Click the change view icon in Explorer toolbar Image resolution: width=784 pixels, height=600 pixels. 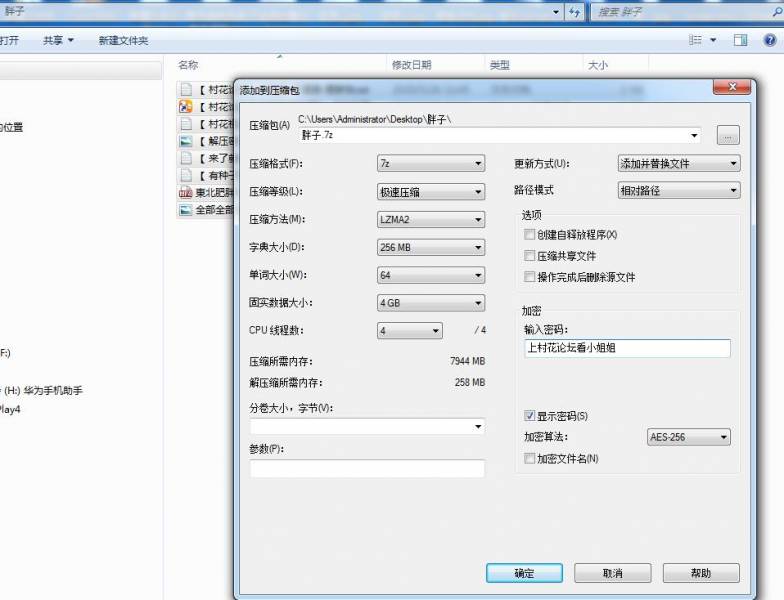696,40
